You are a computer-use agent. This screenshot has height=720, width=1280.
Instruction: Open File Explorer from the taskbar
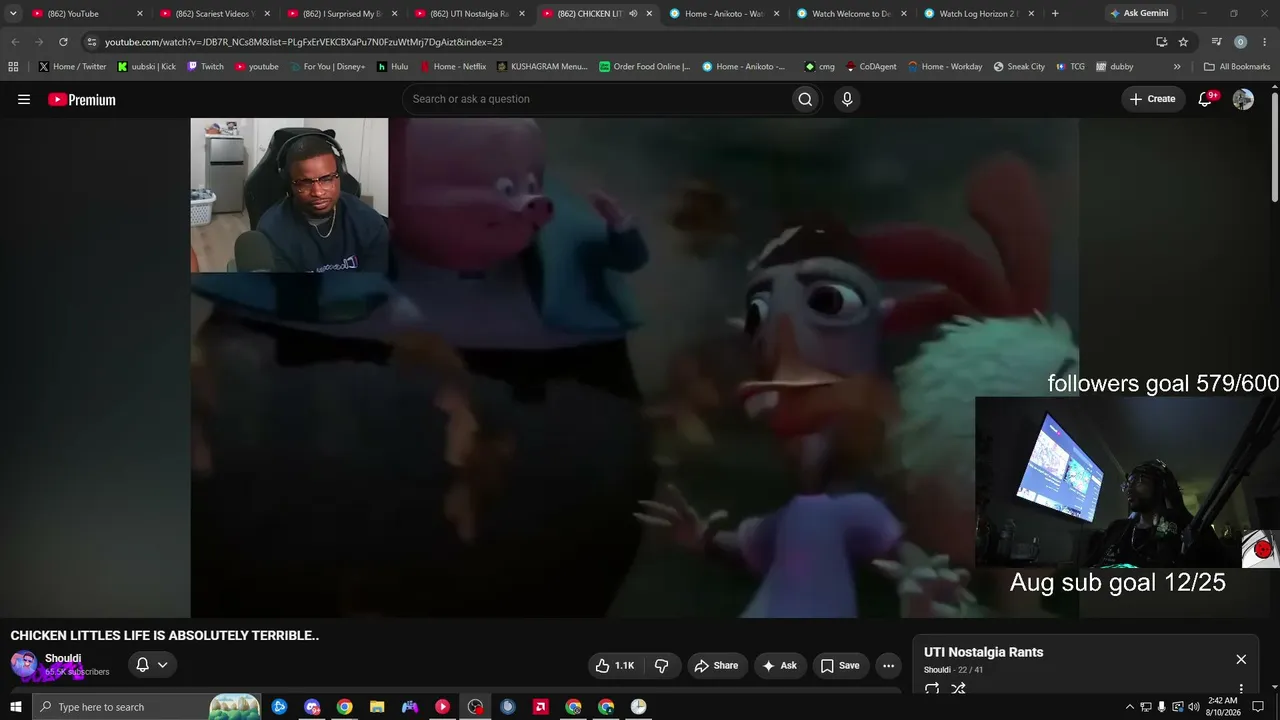point(377,707)
